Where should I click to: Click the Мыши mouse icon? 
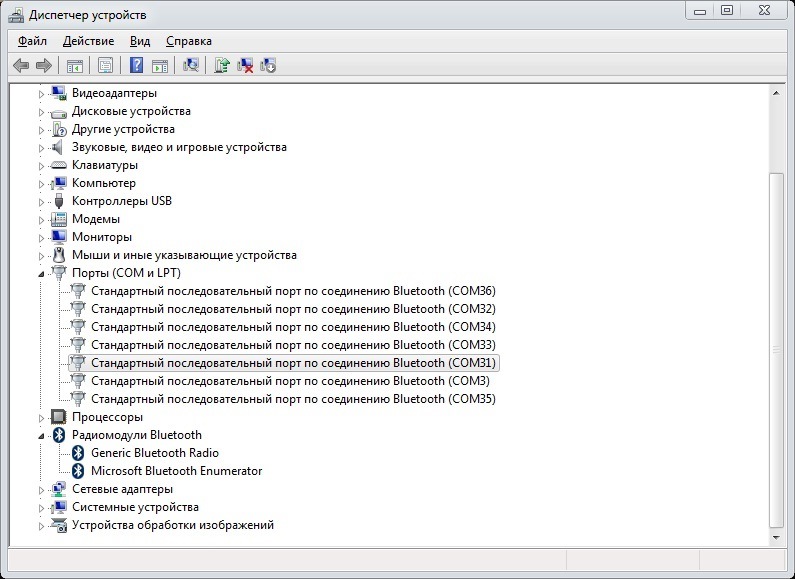coord(59,255)
